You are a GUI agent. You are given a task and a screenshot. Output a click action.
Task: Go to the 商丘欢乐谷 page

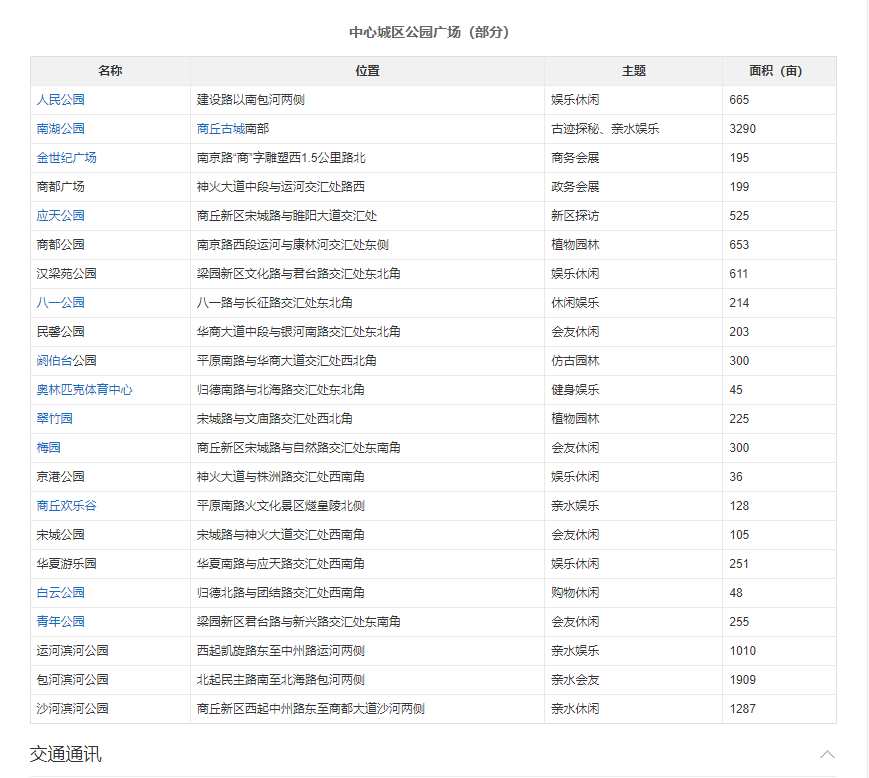click(67, 506)
